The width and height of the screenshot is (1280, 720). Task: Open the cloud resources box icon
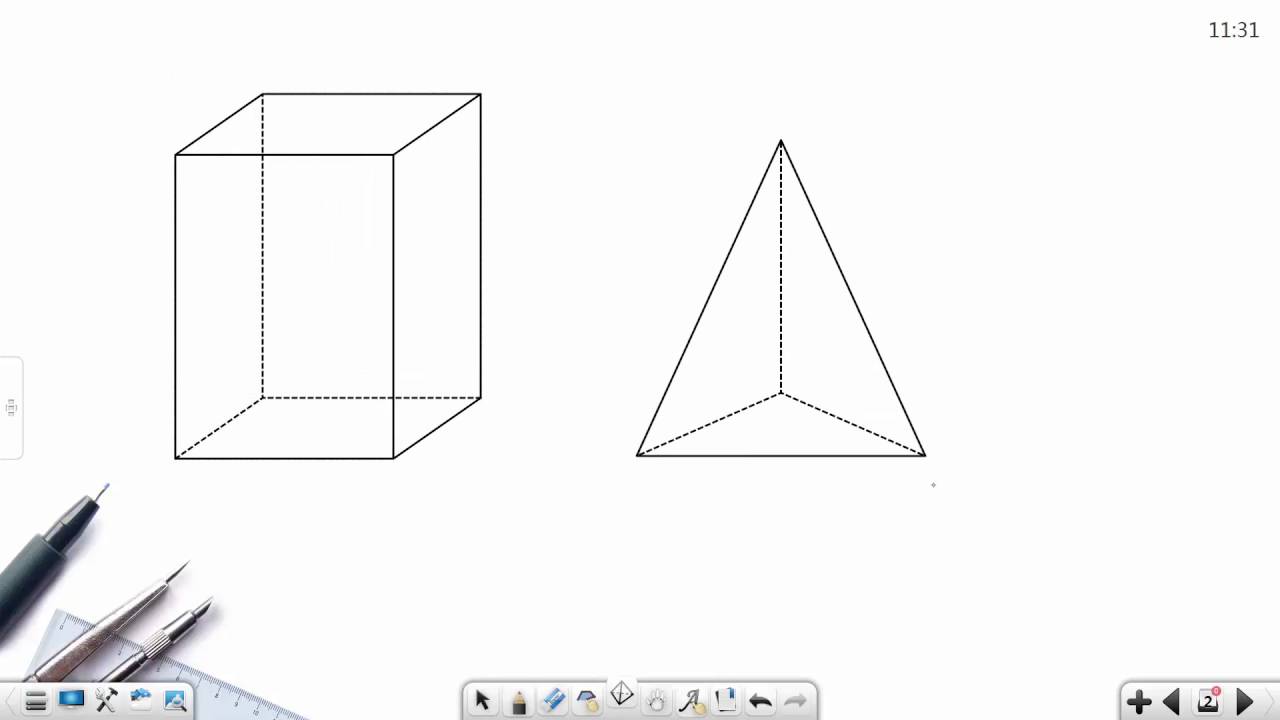point(141,699)
